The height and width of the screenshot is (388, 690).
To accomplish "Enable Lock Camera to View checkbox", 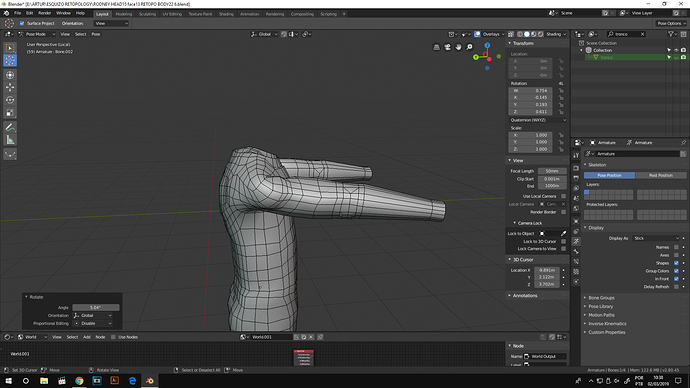I will pyautogui.click(x=563, y=249).
